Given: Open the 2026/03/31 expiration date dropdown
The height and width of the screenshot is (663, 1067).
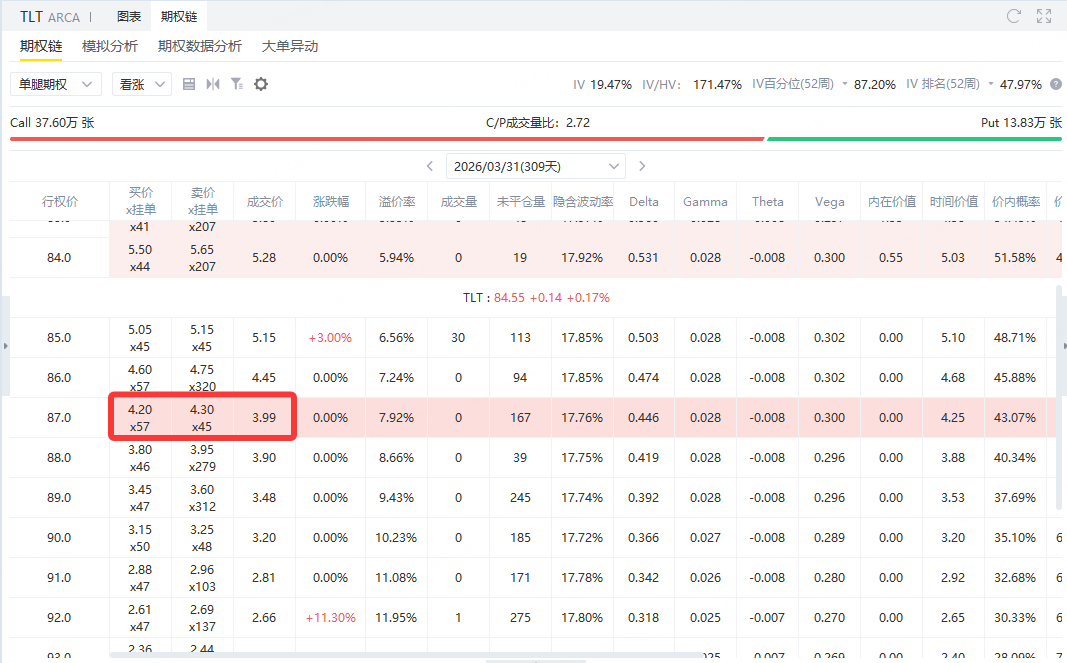Looking at the screenshot, I should point(535,166).
